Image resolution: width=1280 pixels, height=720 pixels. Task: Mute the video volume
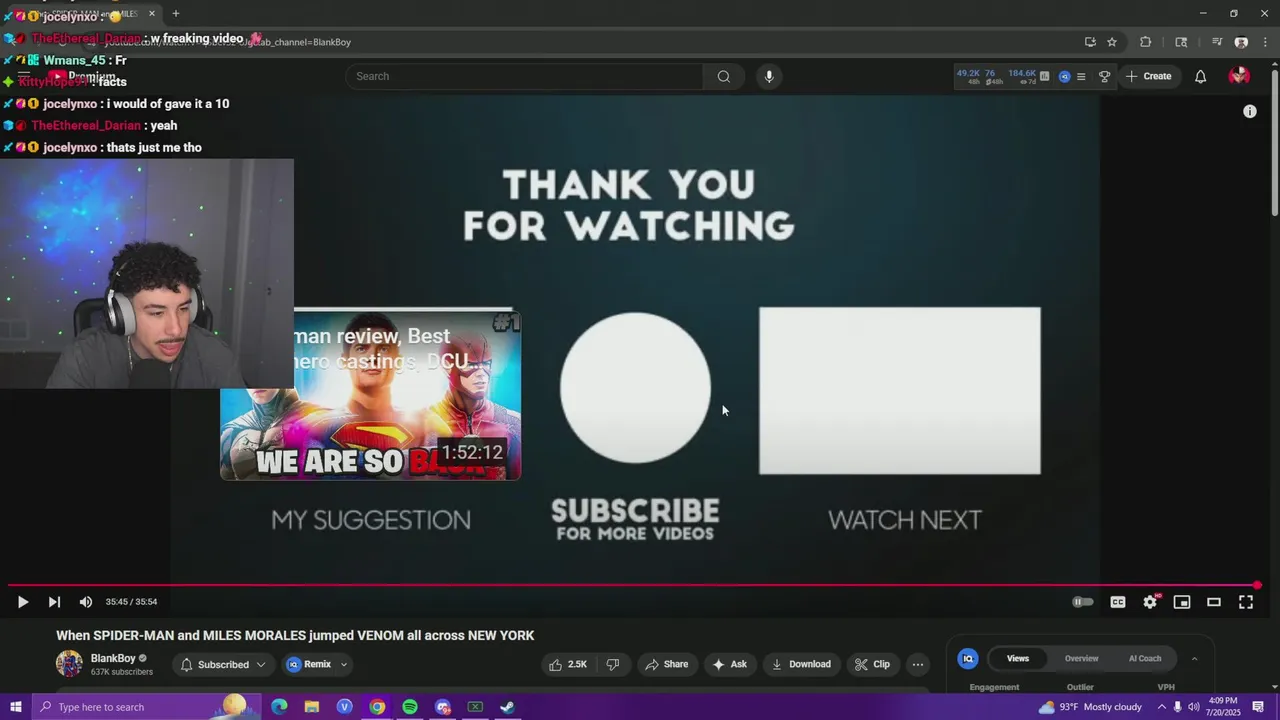(x=86, y=602)
